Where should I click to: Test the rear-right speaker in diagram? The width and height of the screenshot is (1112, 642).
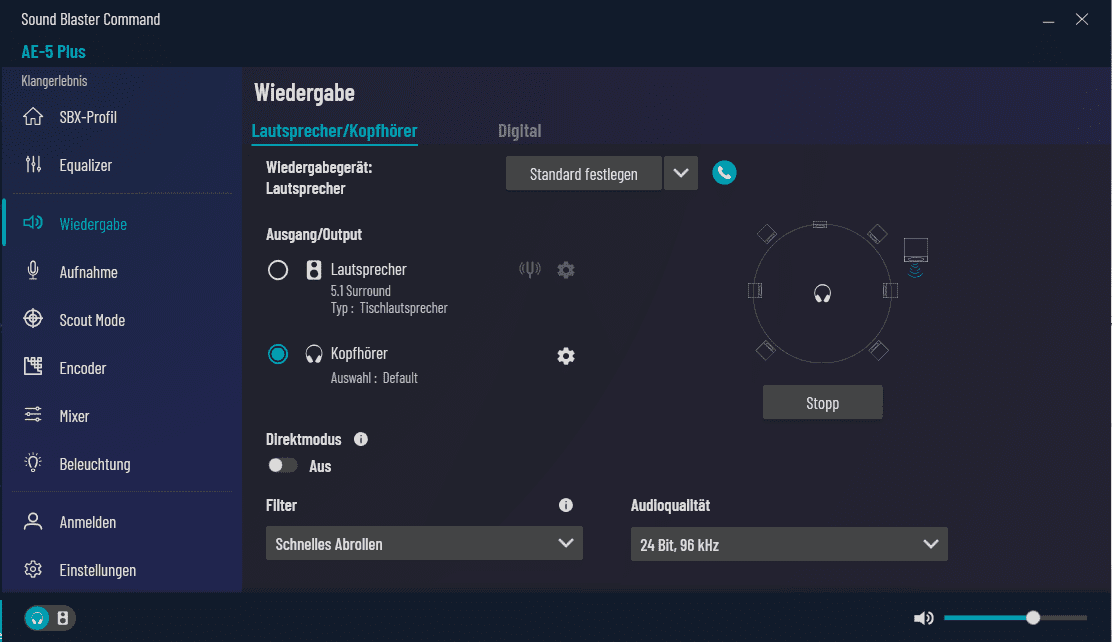[x=879, y=350]
